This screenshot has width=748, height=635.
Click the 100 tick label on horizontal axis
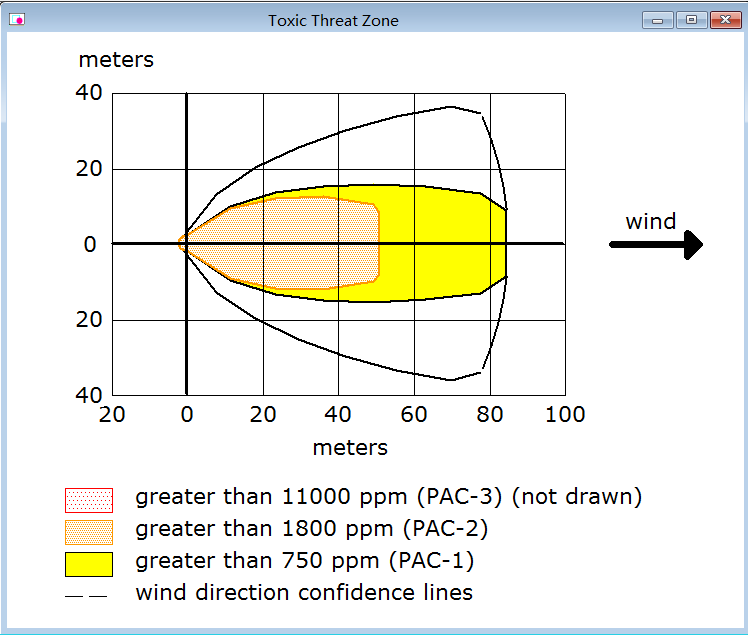pos(565,414)
